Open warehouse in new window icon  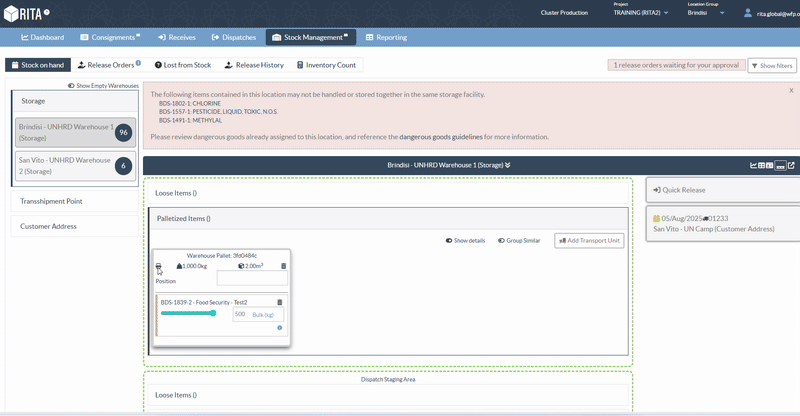coord(792,165)
